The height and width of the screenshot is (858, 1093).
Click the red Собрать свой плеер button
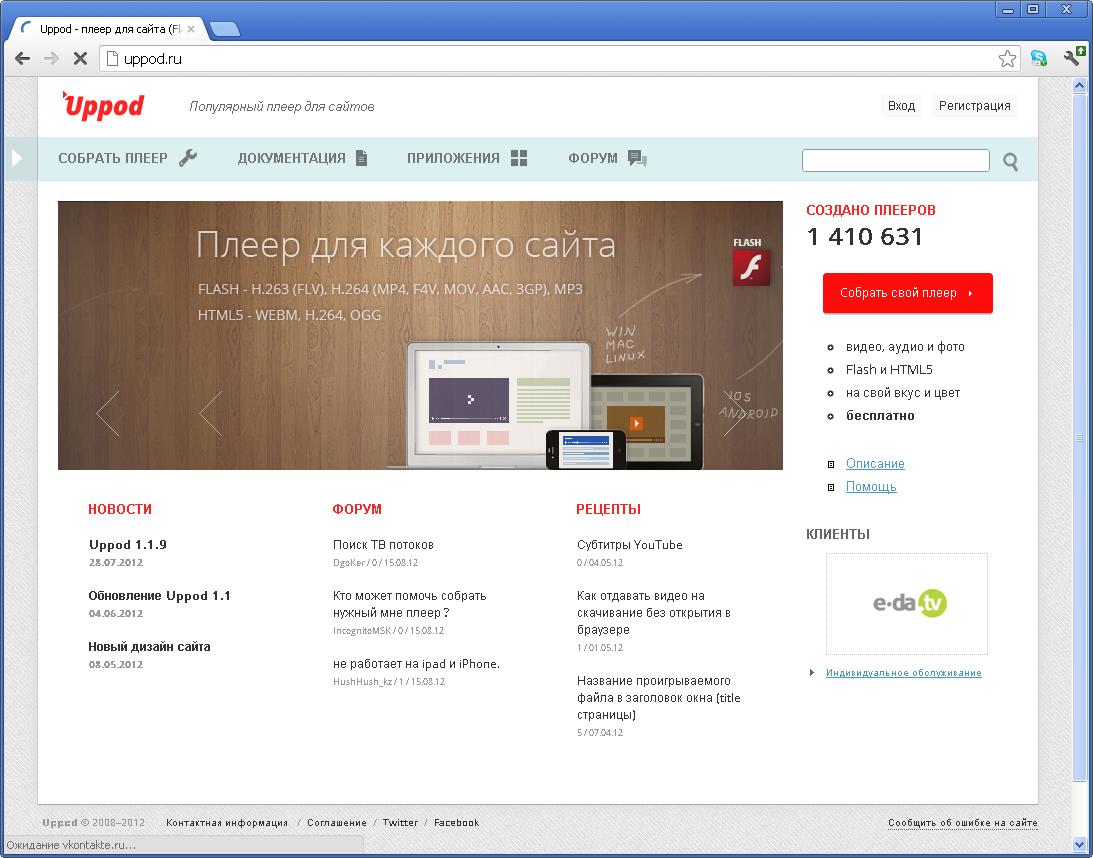[x=908, y=293]
